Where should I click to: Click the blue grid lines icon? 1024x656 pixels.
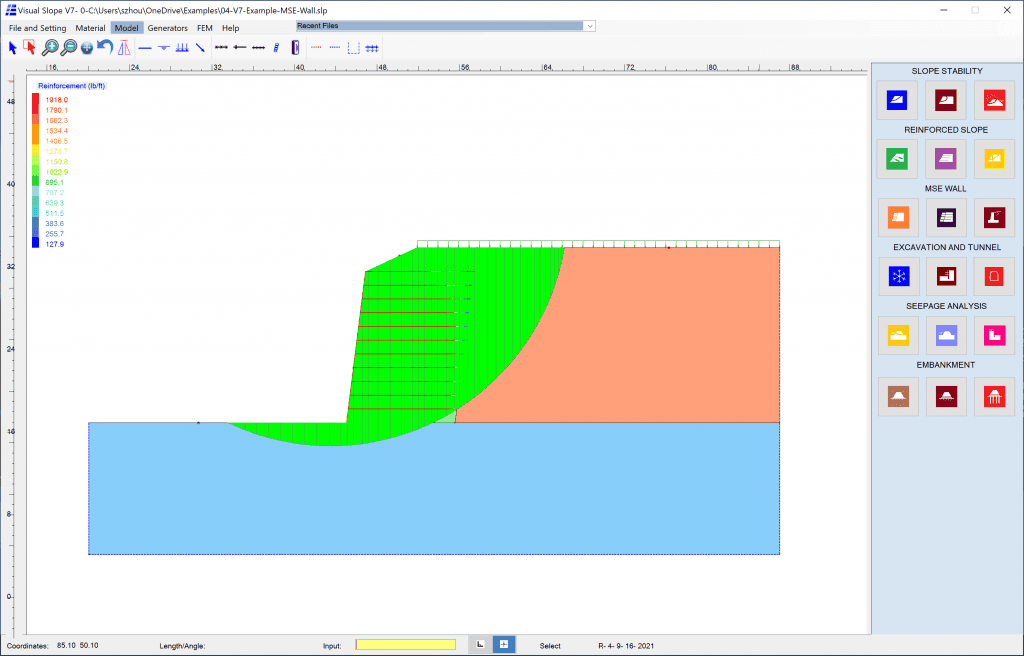[x=372, y=48]
